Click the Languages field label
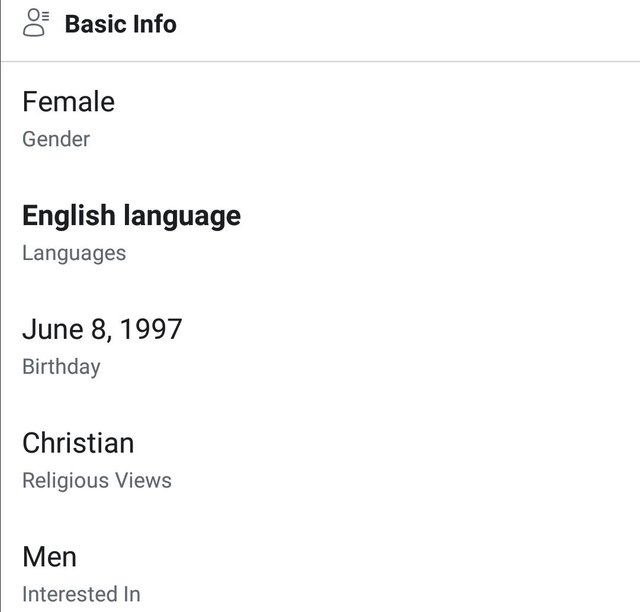This screenshot has width=640, height=612. [x=74, y=253]
